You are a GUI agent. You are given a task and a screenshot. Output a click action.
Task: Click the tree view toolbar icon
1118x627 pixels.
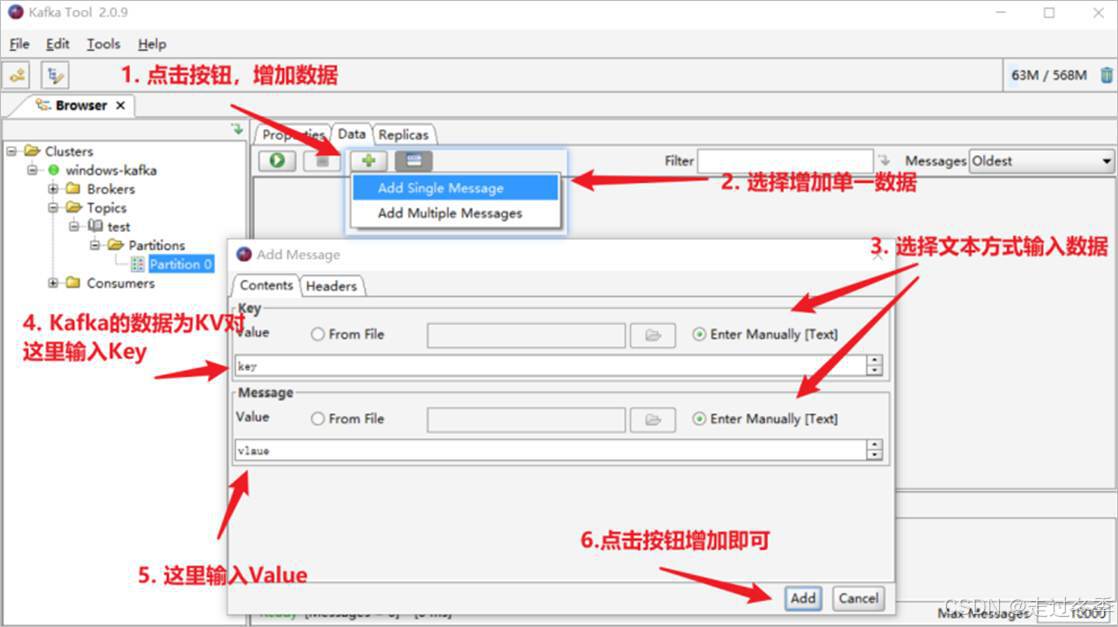[55, 75]
